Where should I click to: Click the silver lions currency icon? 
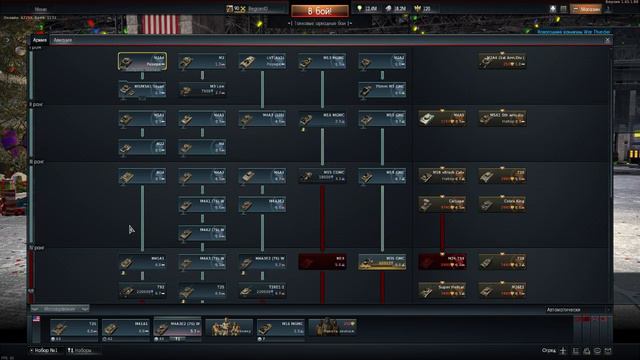(389, 9)
